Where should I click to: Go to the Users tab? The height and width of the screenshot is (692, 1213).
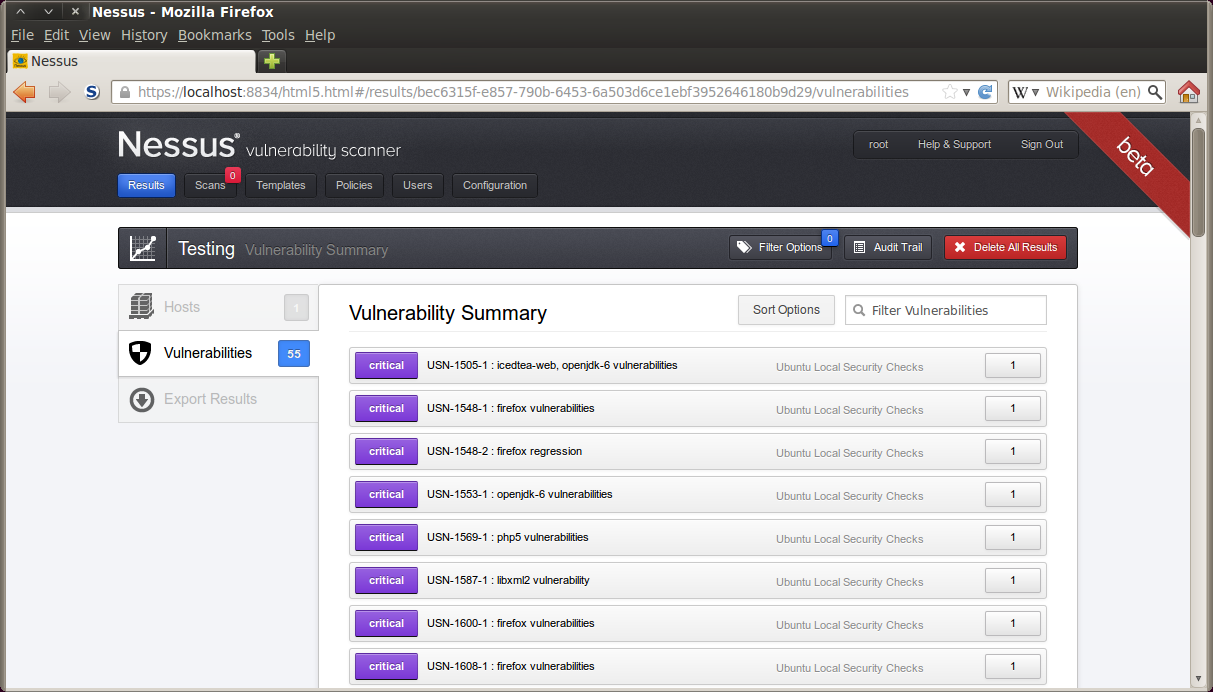[x=418, y=185]
